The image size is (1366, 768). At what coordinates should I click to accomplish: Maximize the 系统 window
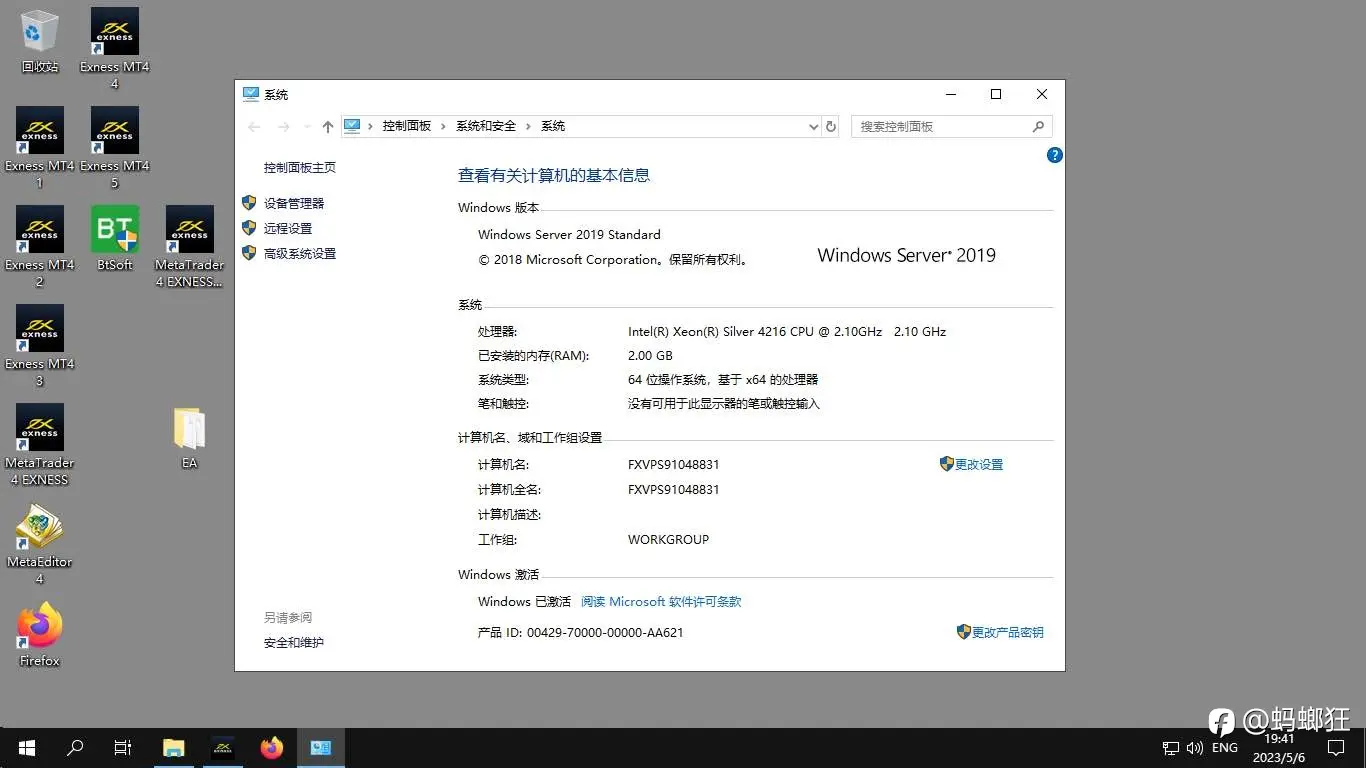pyautogui.click(x=996, y=94)
